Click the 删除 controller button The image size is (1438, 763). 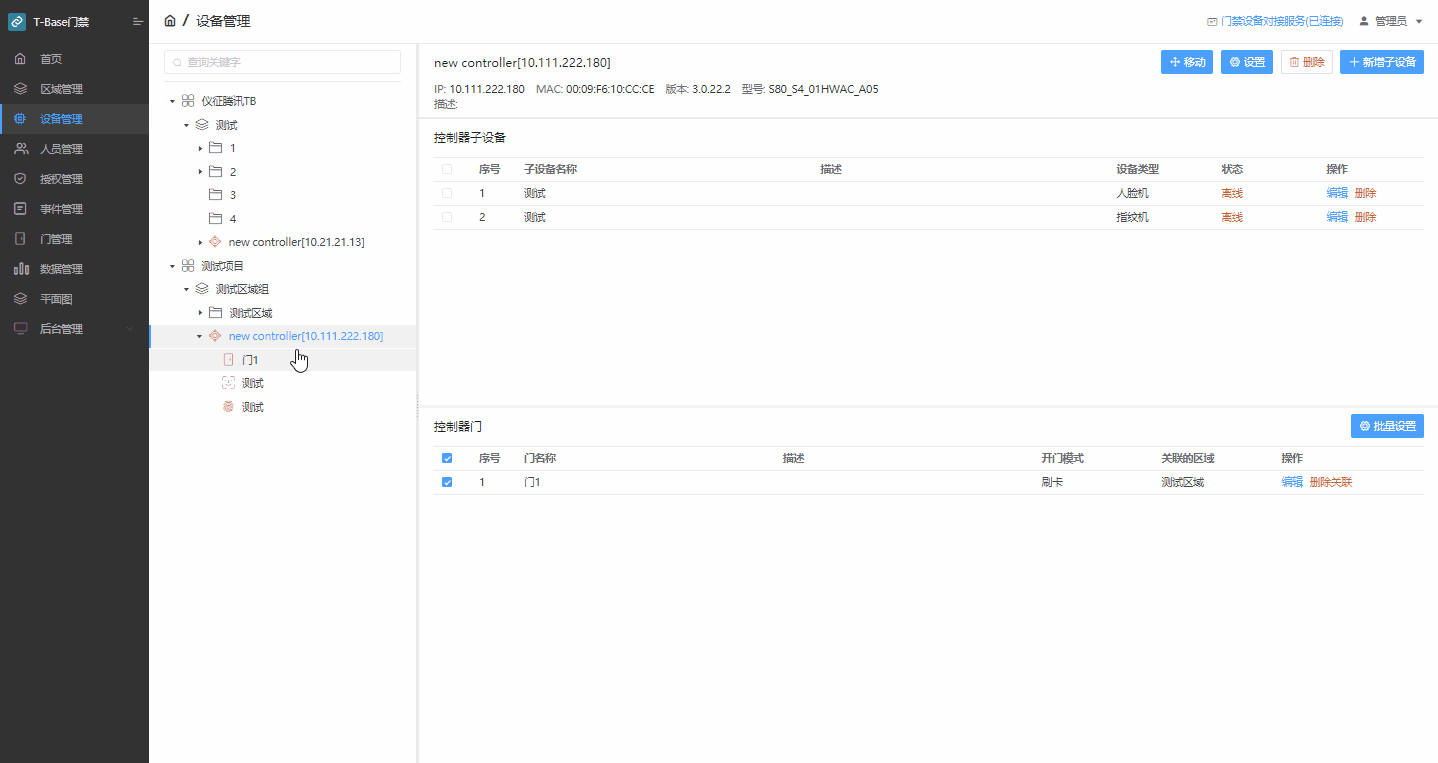[x=1307, y=62]
